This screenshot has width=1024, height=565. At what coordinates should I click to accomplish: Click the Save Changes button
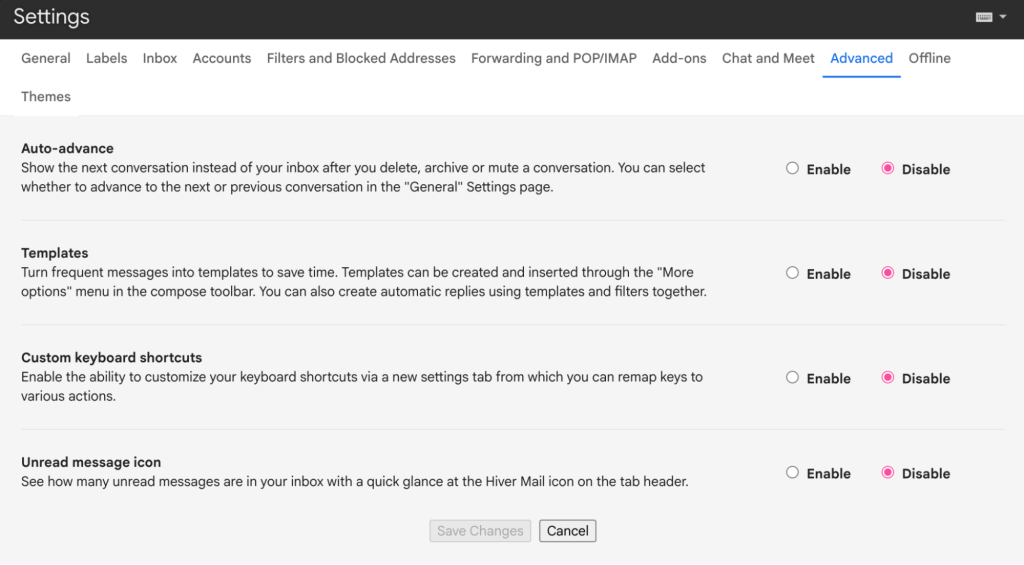(x=480, y=531)
